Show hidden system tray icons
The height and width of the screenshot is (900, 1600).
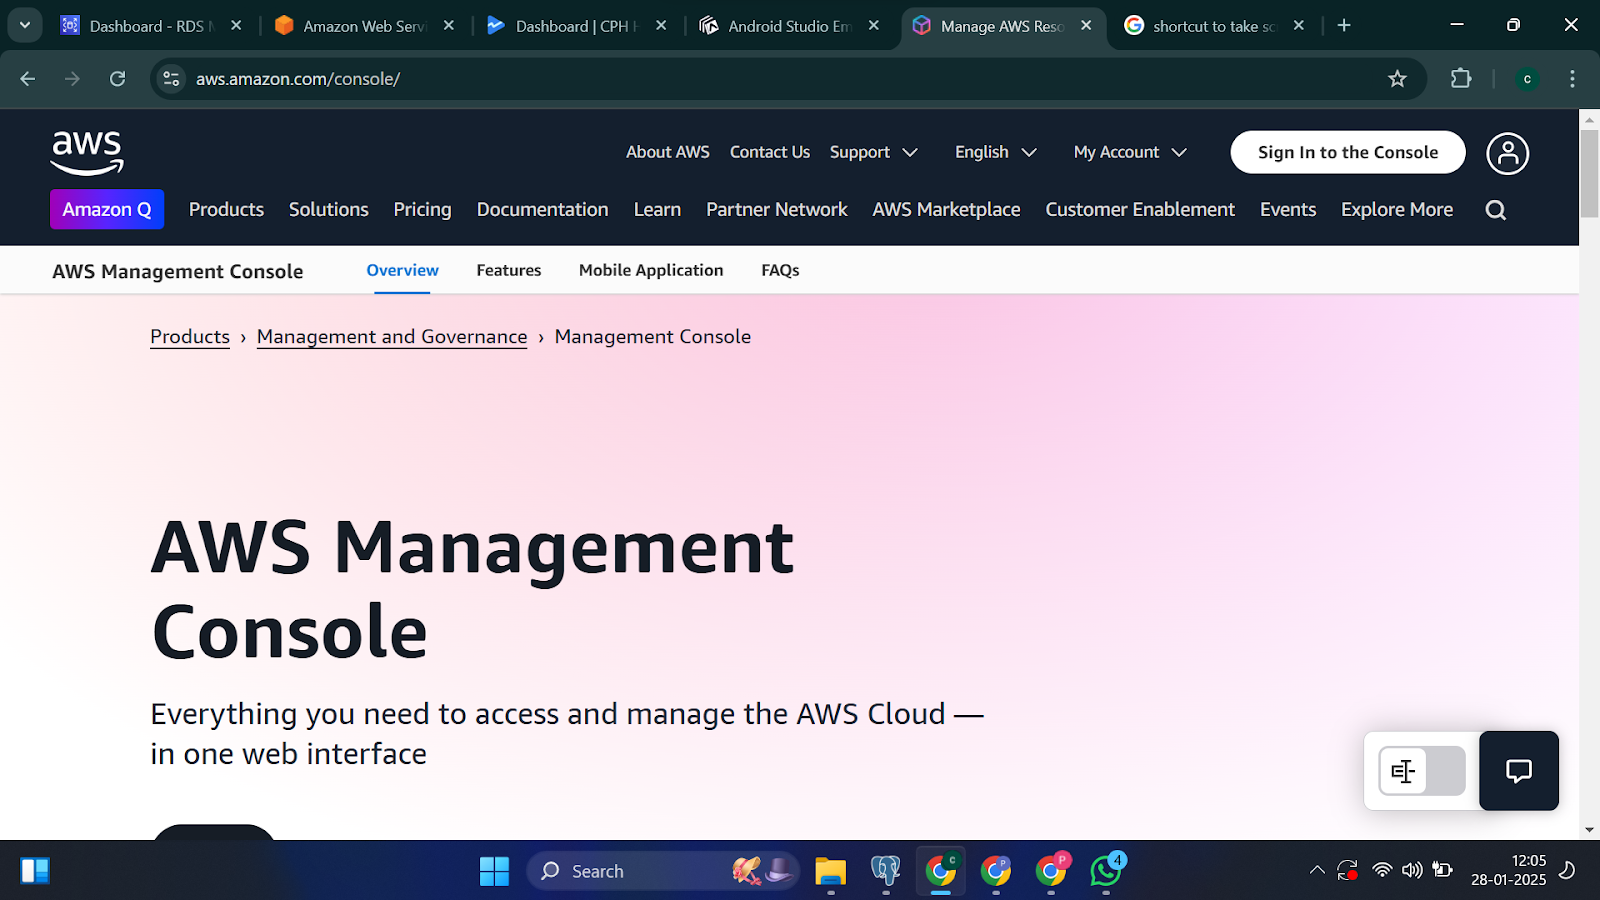pos(1317,871)
